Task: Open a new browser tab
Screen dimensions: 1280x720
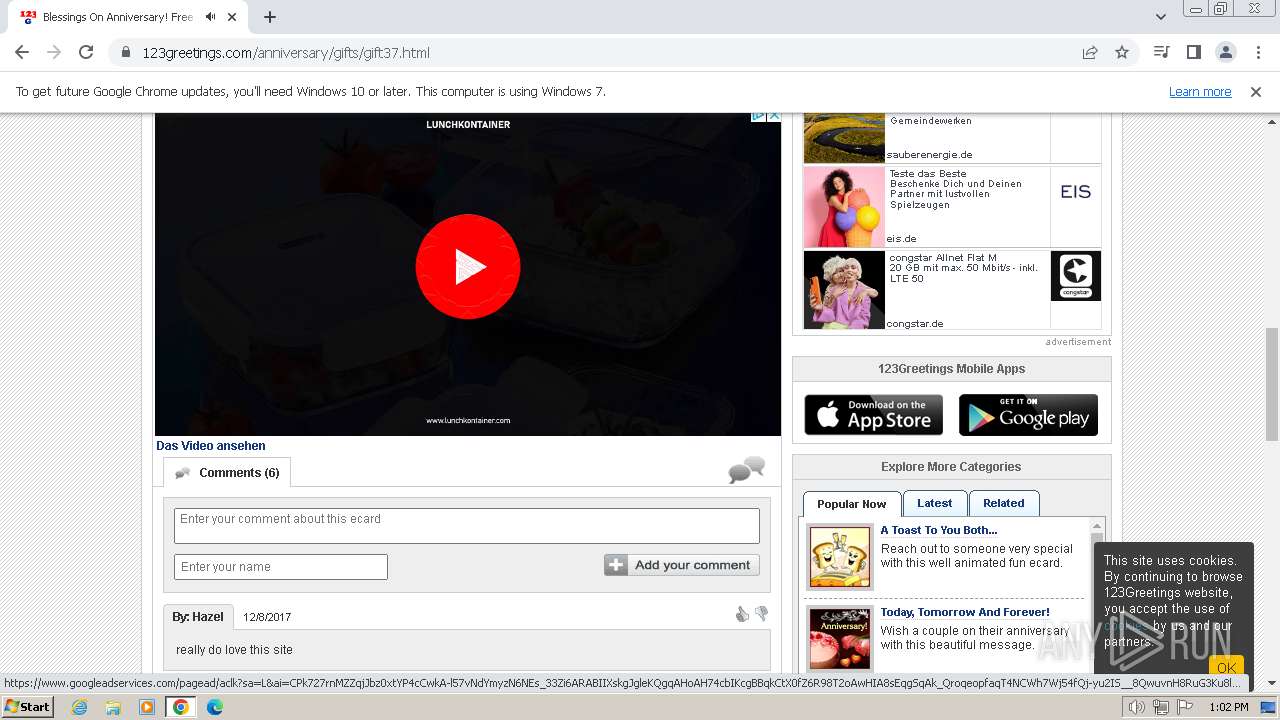Action: tap(270, 17)
